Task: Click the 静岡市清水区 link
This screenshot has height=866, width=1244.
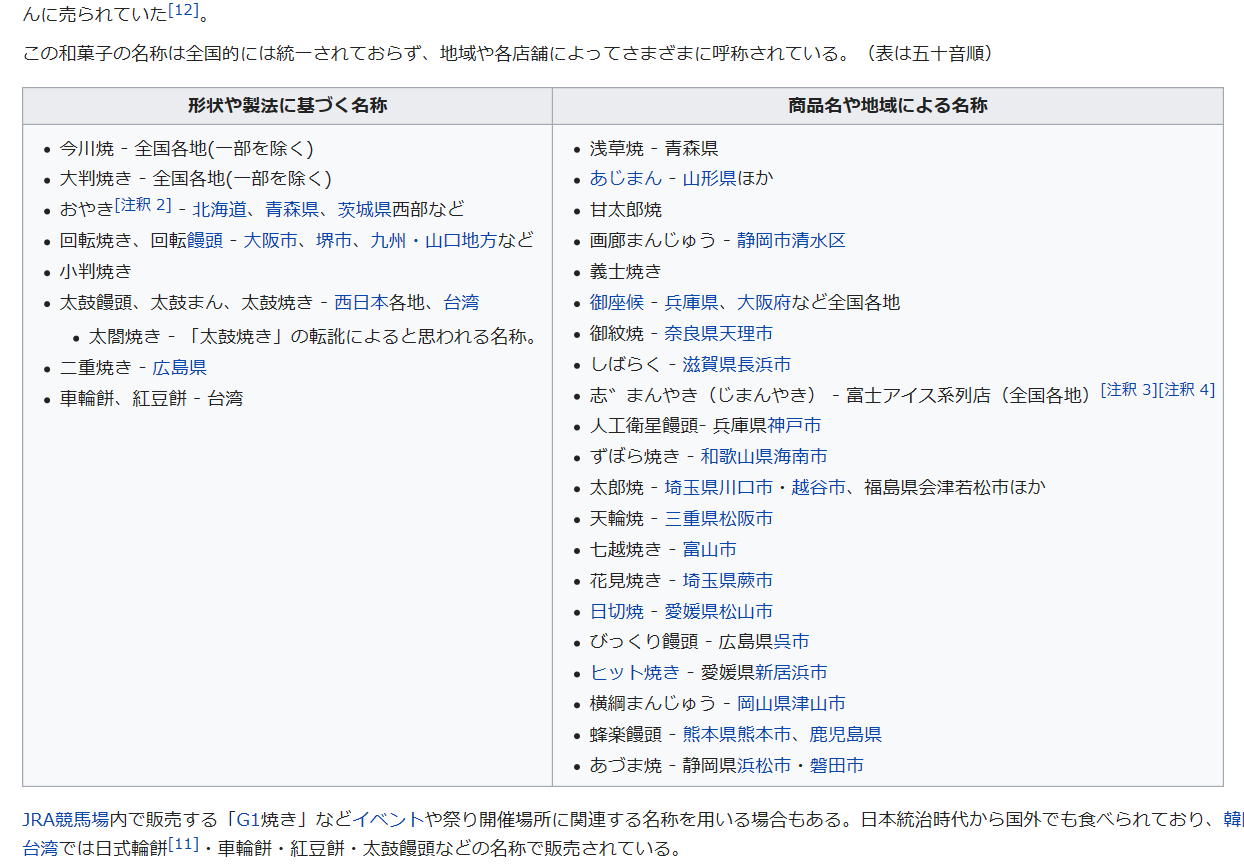Action: click(x=791, y=241)
